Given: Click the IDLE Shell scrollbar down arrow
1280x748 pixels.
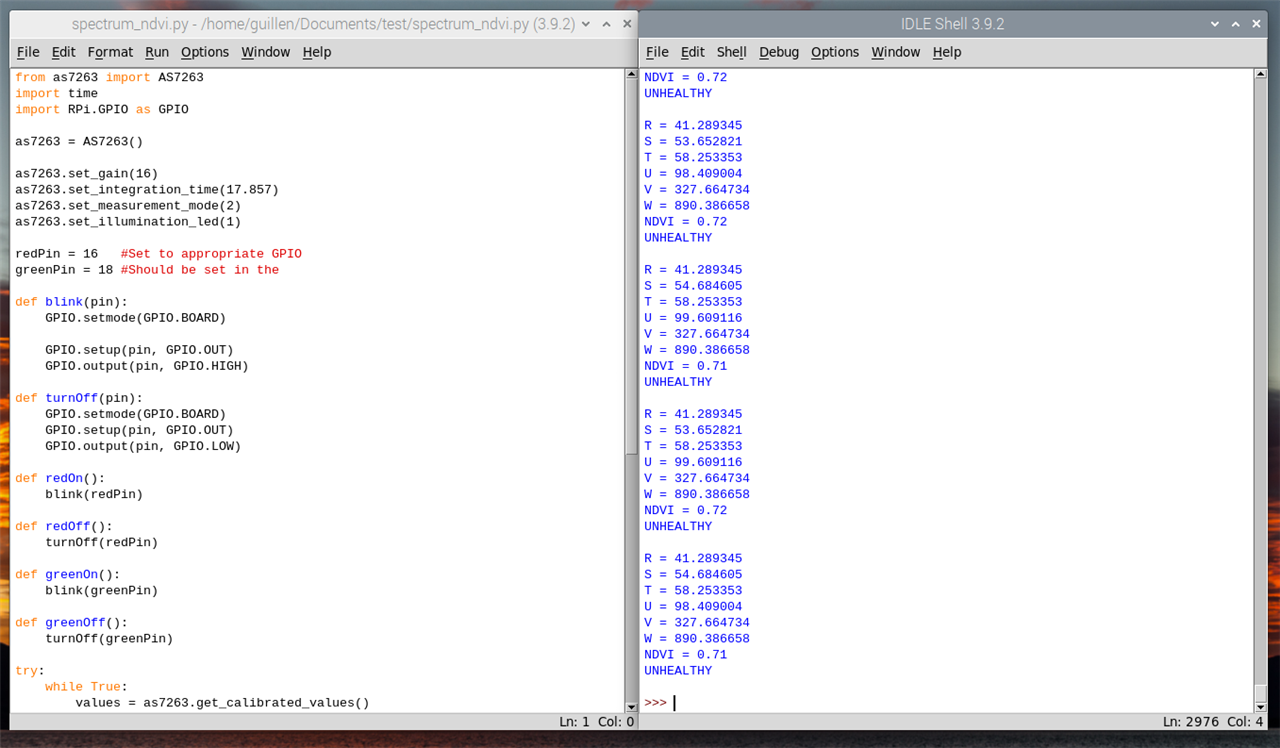Looking at the screenshot, I should (x=1260, y=706).
